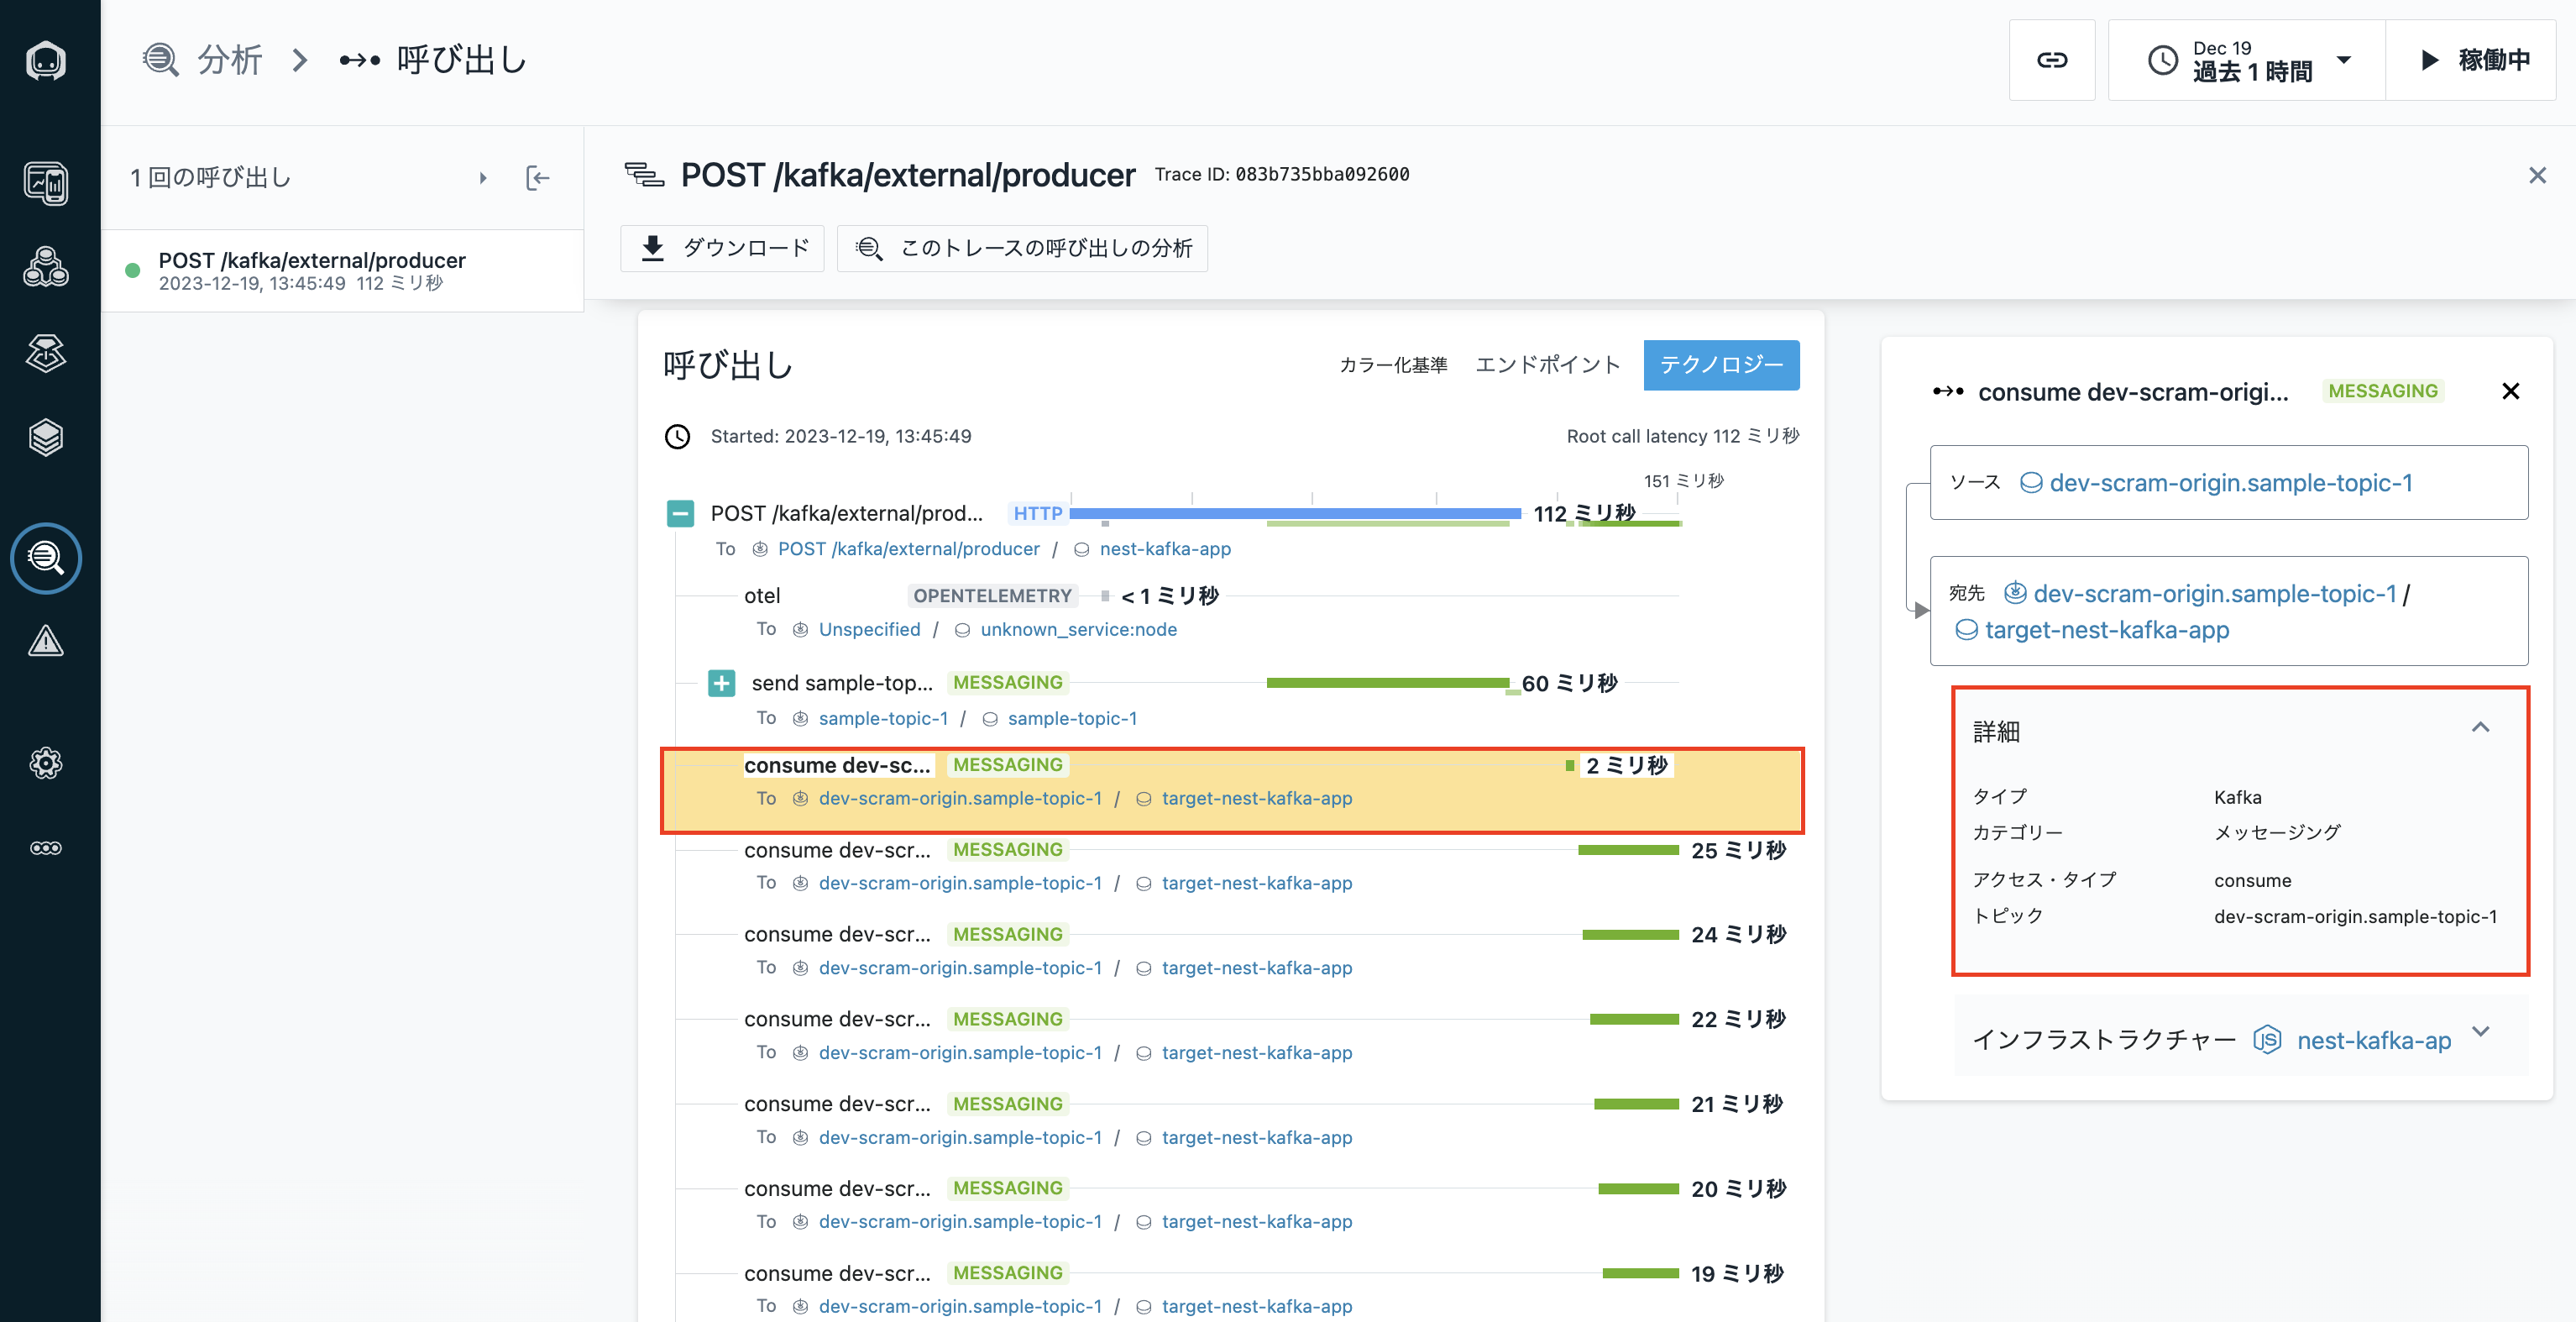Open the Applications sidebar icon

tap(46, 267)
